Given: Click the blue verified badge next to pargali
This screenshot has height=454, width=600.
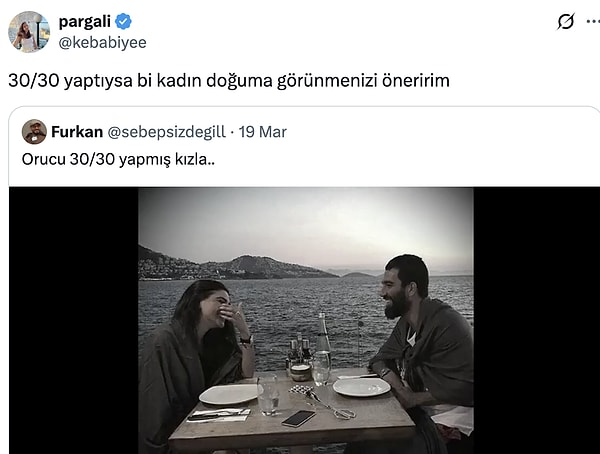Looking at the screenshot, I should tap(124, 21).
